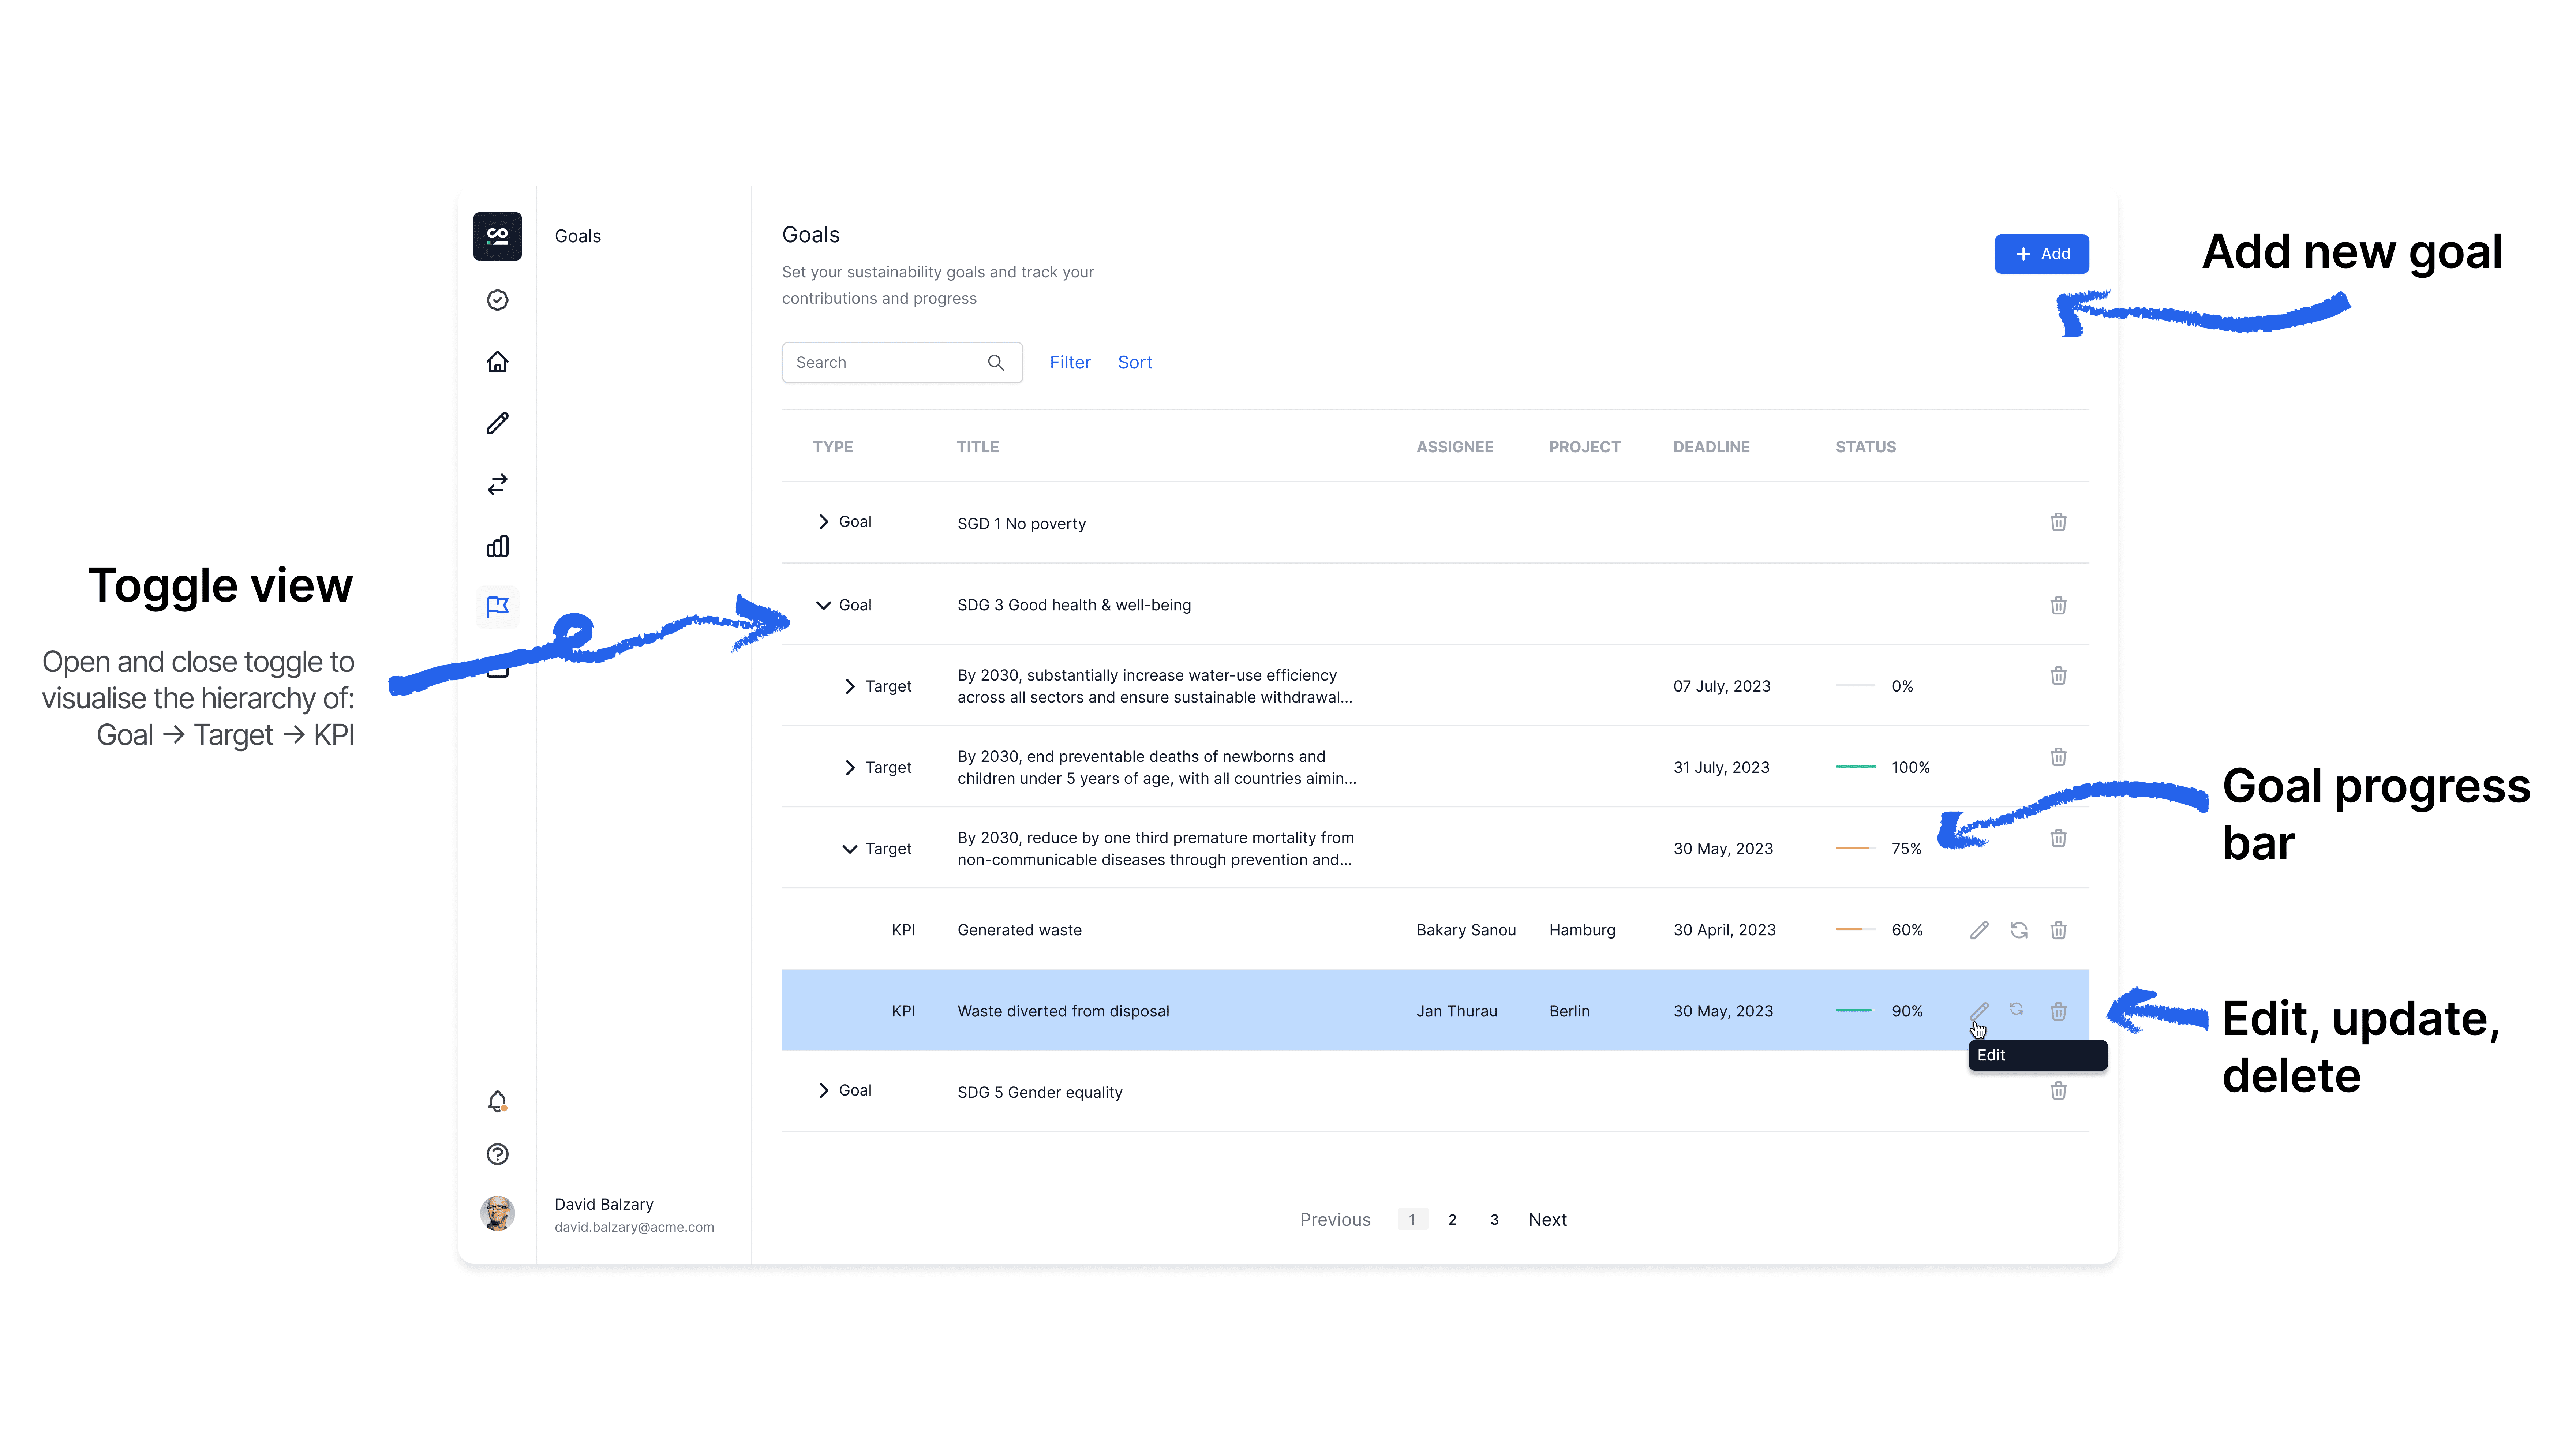Delete the SDG 5 Gender equality goal

[x=2058, y=1090]
